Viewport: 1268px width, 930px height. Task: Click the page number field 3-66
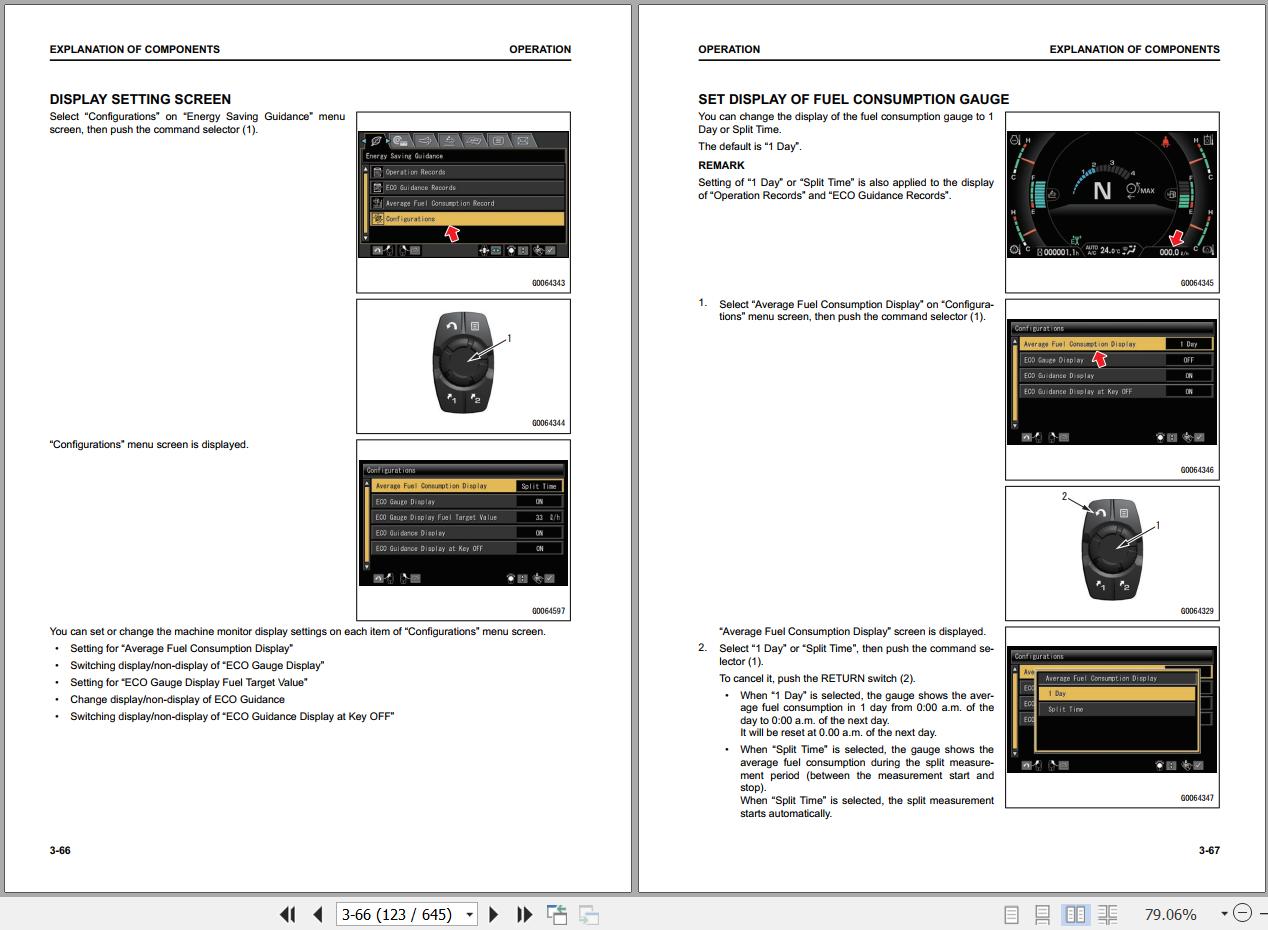399,914
